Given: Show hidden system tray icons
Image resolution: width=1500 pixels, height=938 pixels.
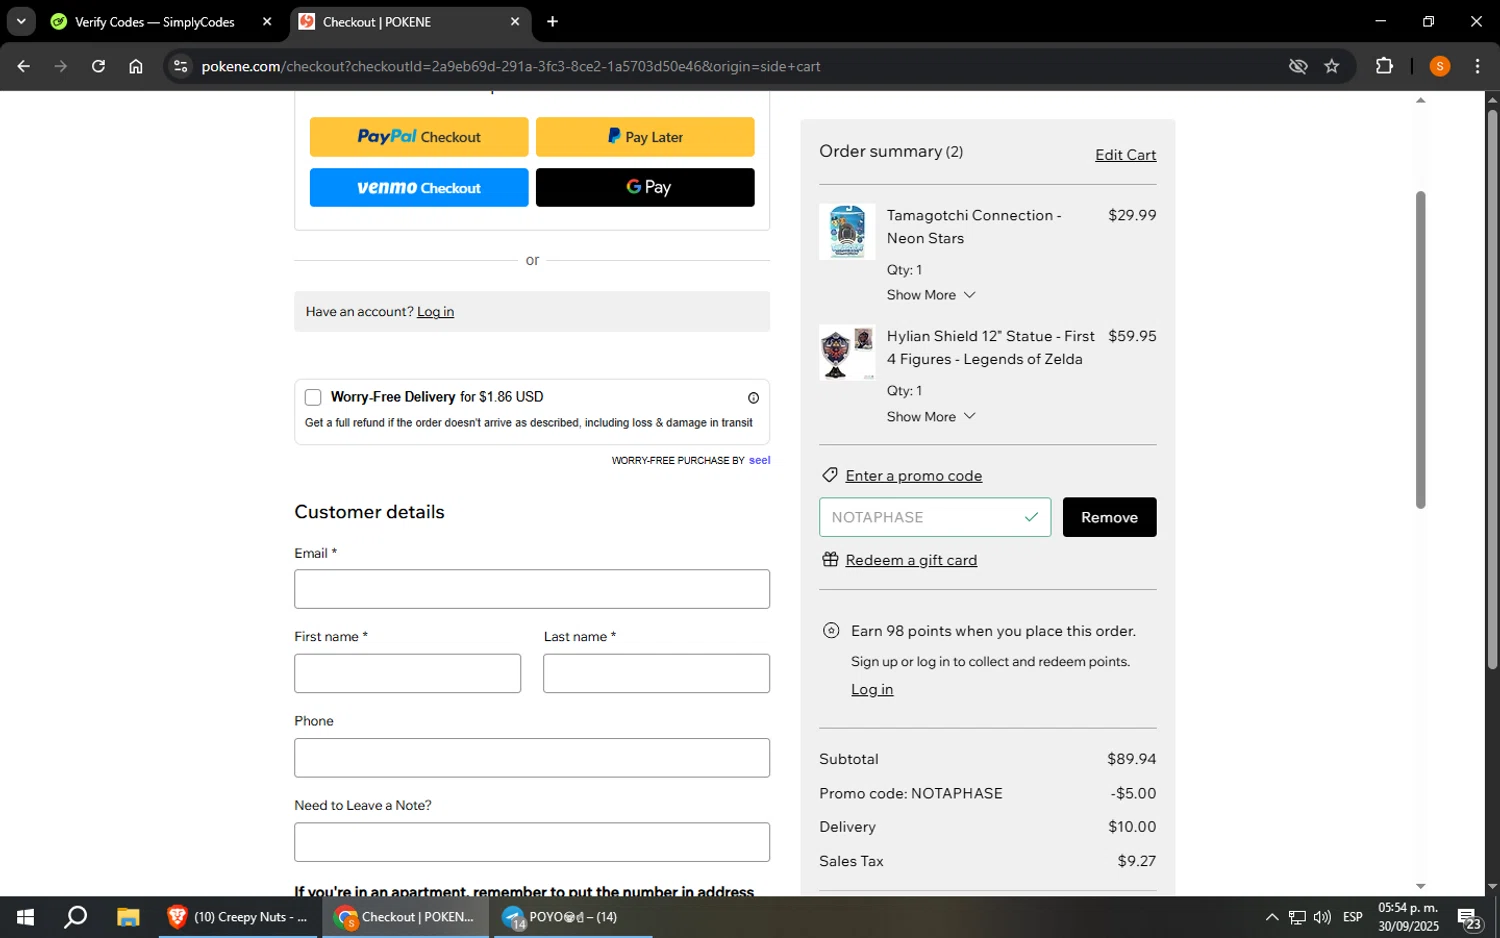Looking at the screenshot, I should 1272,917.
